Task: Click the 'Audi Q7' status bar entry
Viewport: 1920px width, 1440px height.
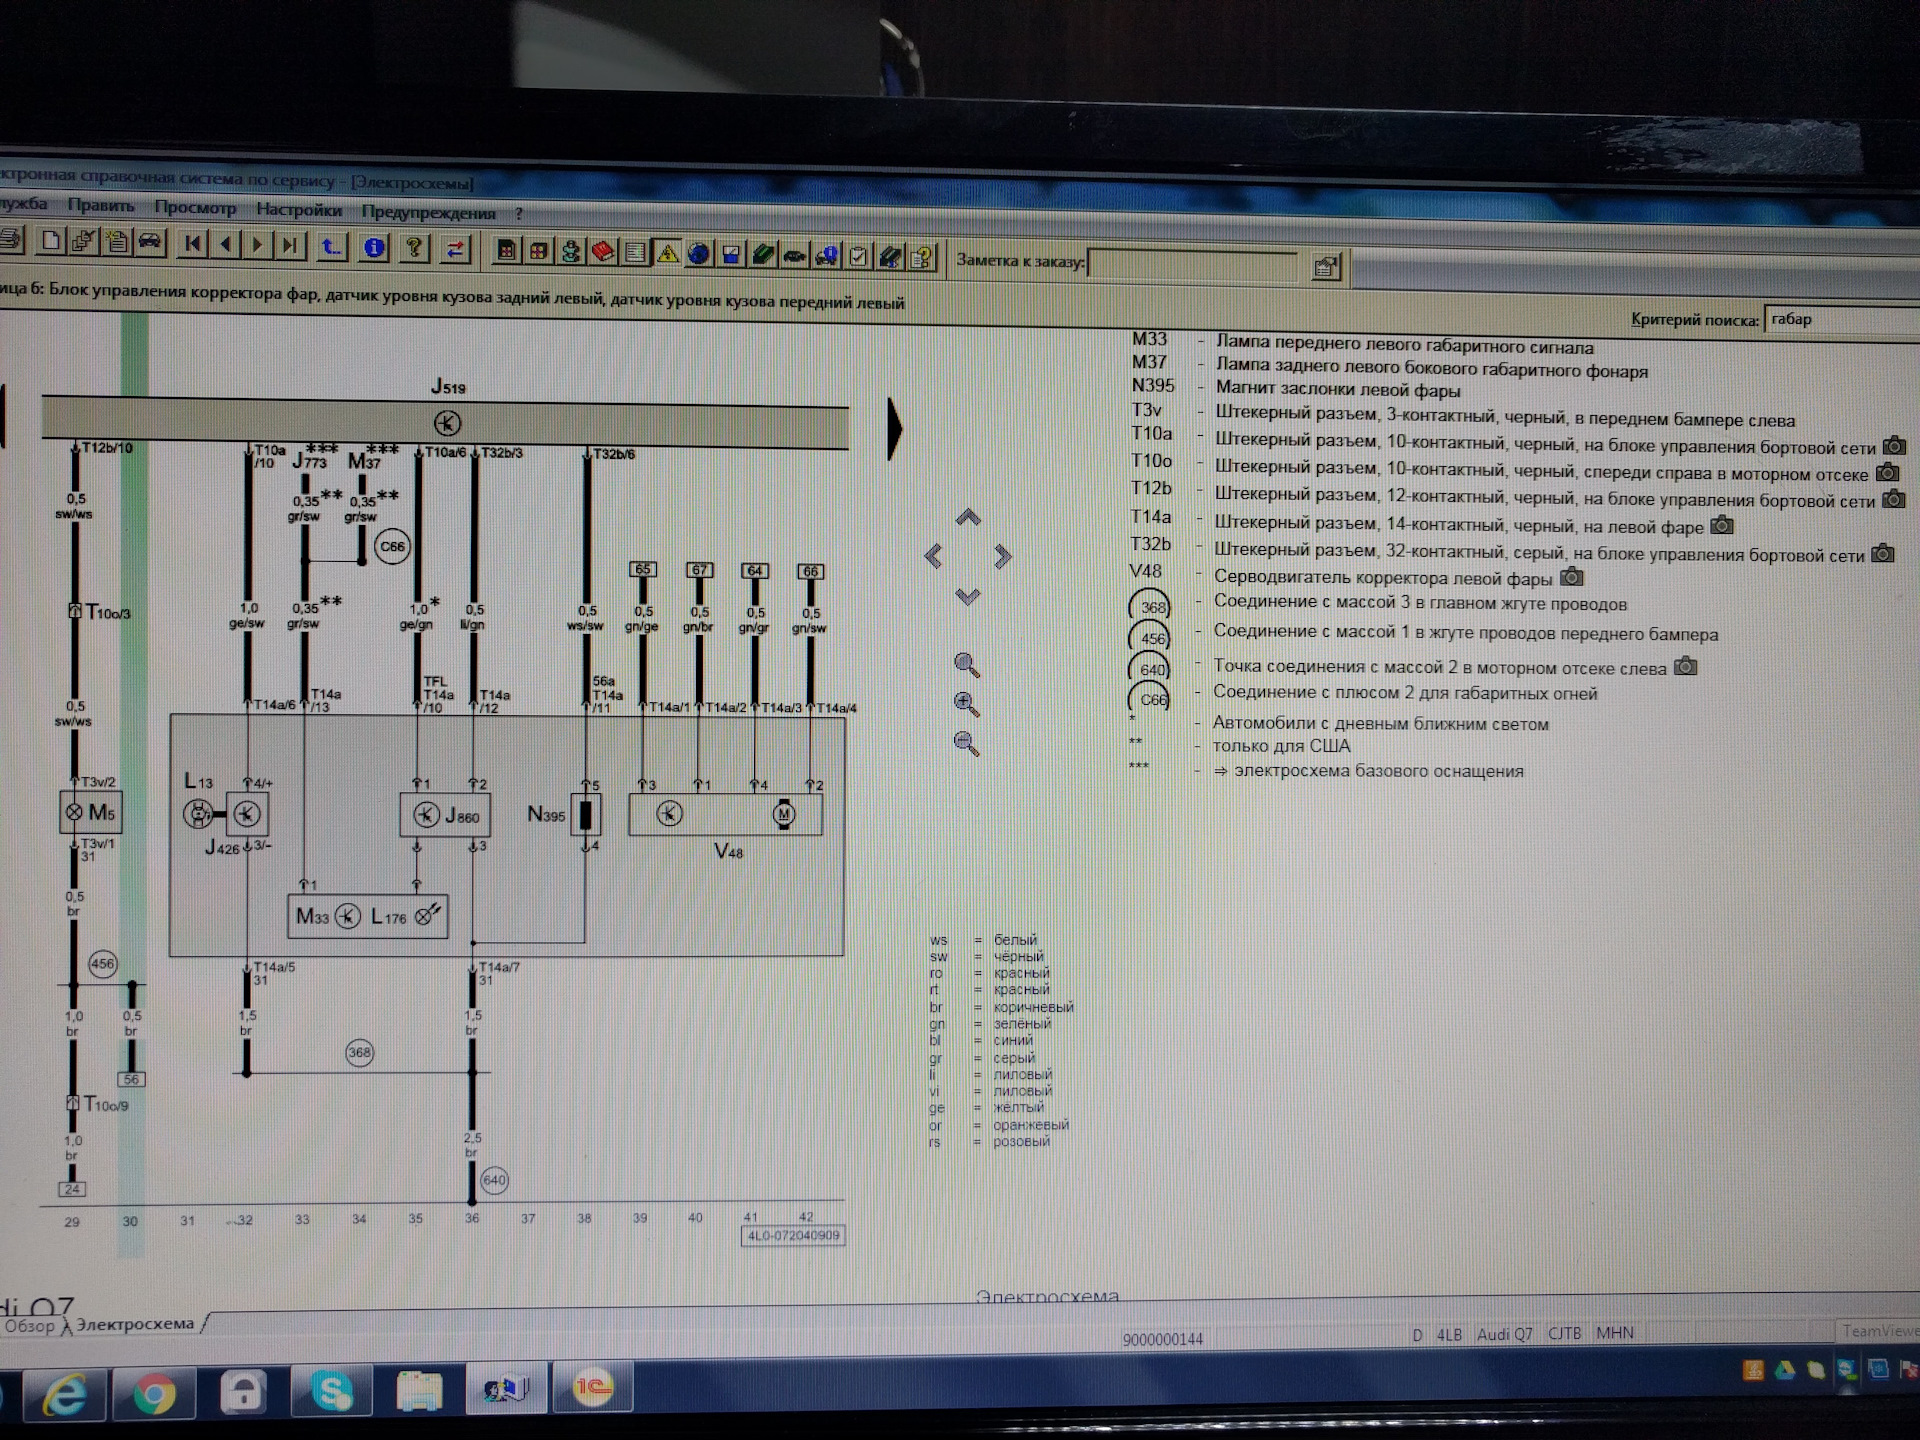Action: [1504, 1334]
